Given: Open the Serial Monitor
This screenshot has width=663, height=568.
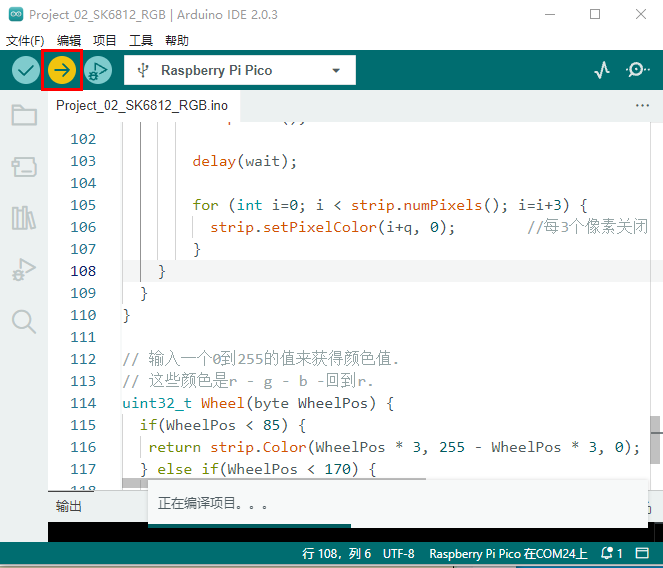Looking at the screenshot, I should tap(637, 70).
